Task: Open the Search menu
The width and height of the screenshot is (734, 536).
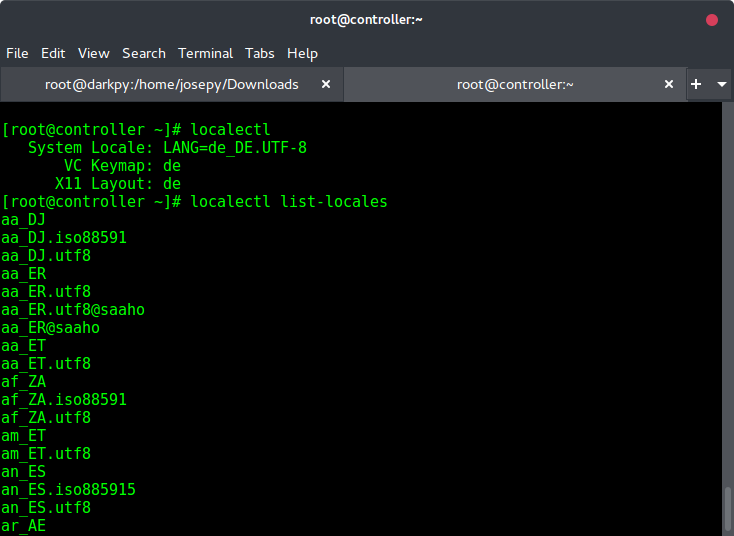Action: [x=144, y=53]
